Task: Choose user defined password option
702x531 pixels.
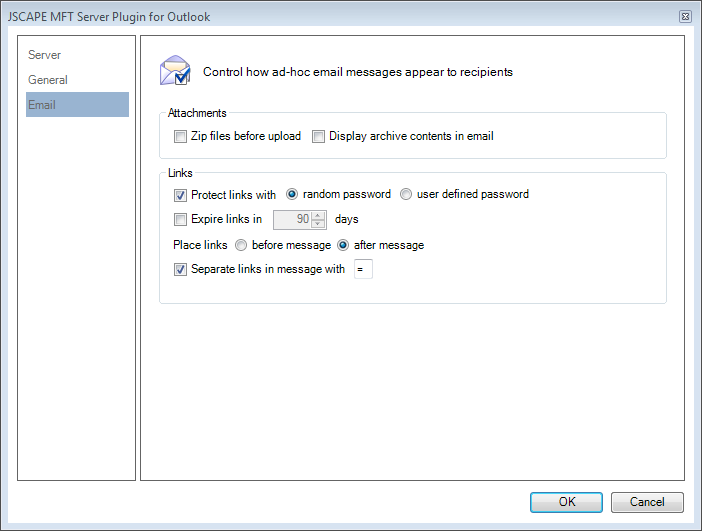Action: pos(406,195)
